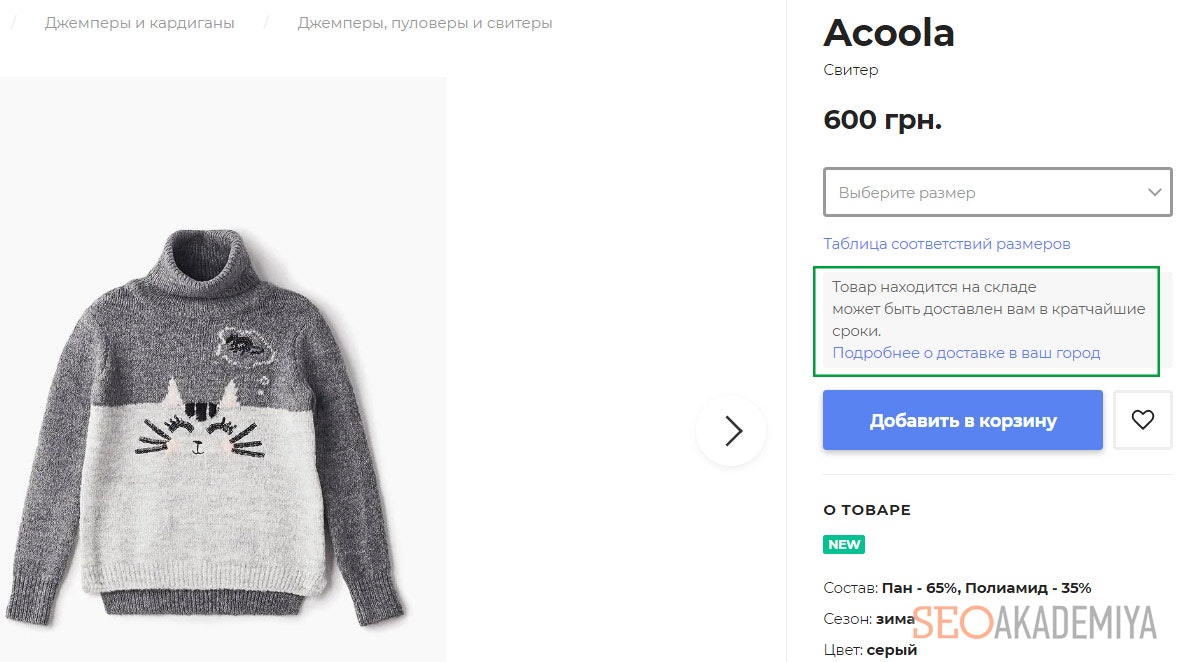1180x662 pixels.
Task: Open 'Таблица соответствий размеров' link
Action: (x=946, y=243)
